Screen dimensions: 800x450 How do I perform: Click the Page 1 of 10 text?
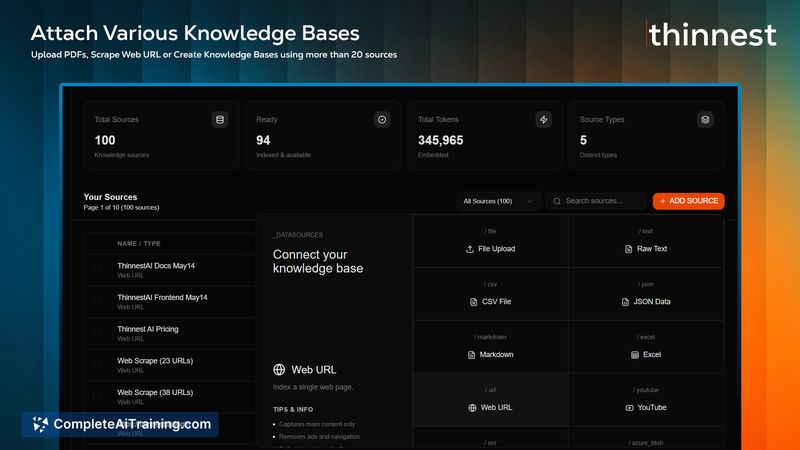coord(121,208)
